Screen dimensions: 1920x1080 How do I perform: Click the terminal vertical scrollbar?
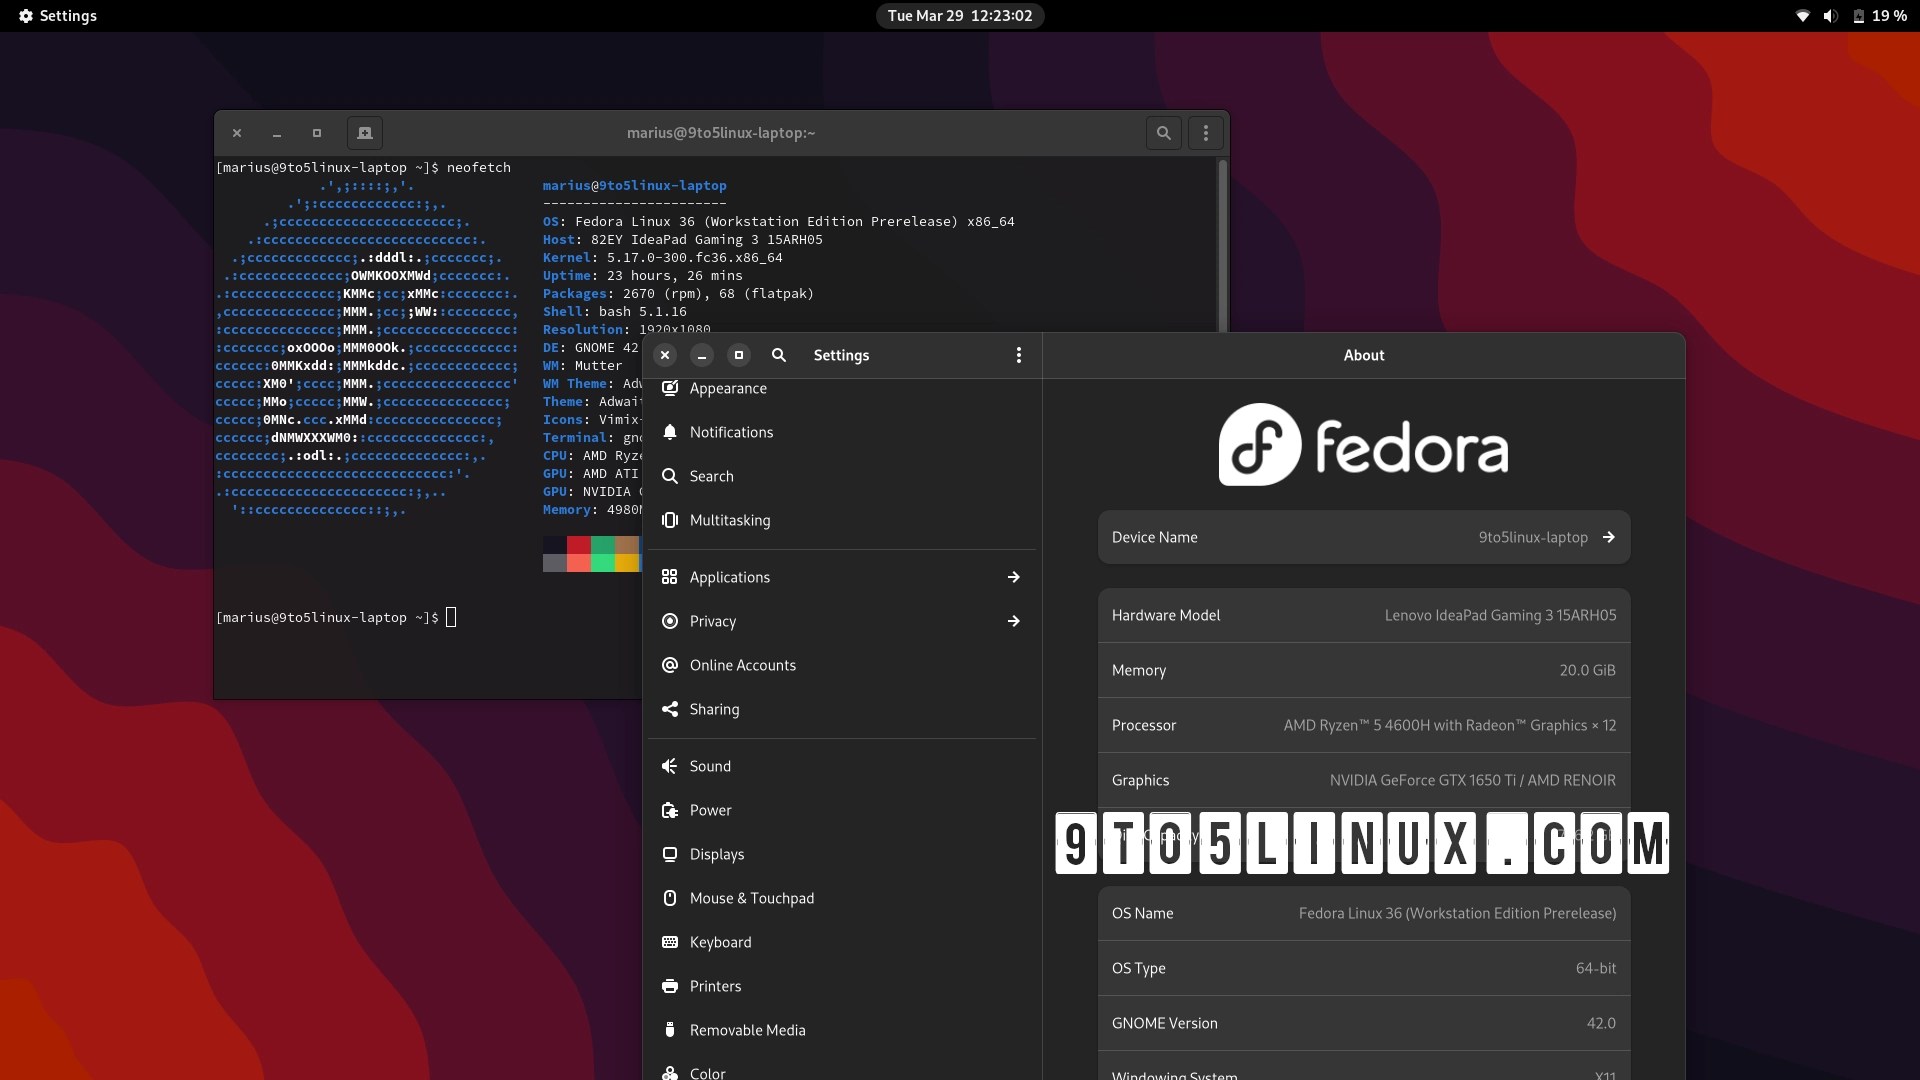click(x=1222, y=245)
